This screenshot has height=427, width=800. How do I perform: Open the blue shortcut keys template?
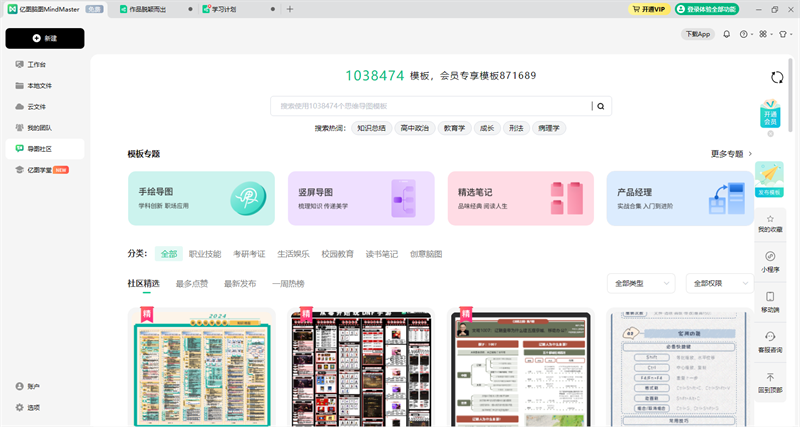pyautogui.click(x=680, y=367)
